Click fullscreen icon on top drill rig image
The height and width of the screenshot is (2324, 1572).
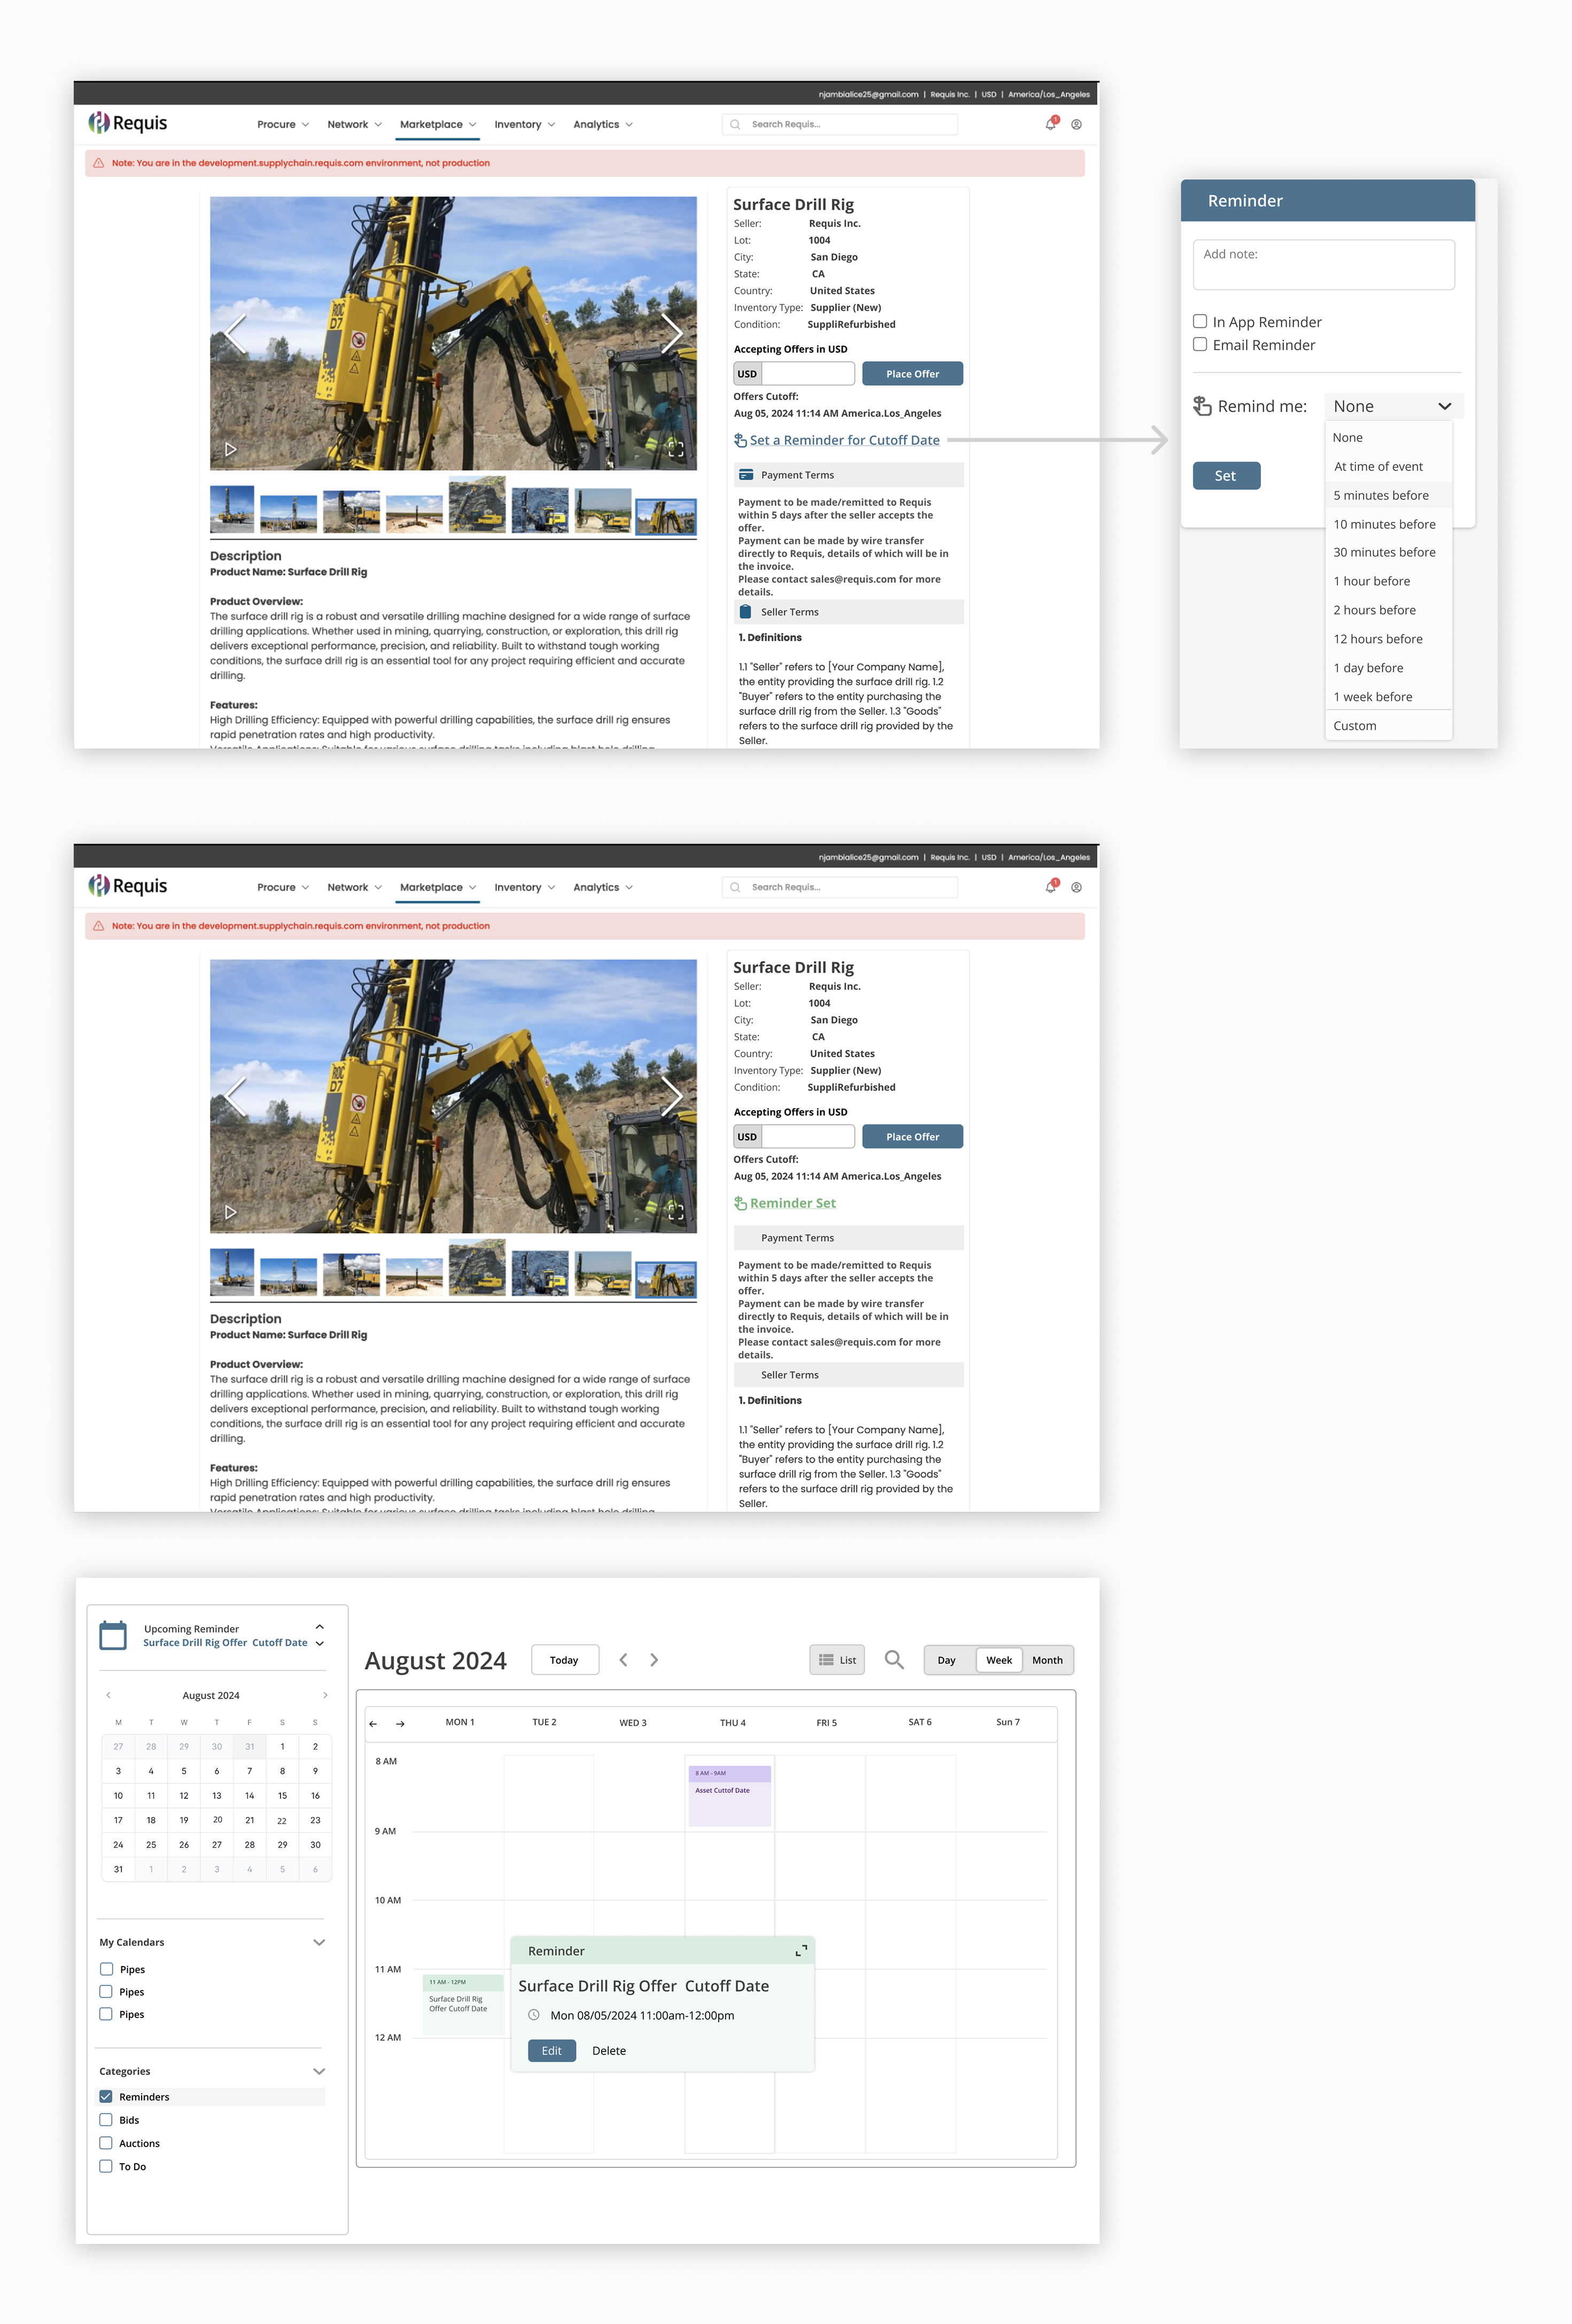675,449
